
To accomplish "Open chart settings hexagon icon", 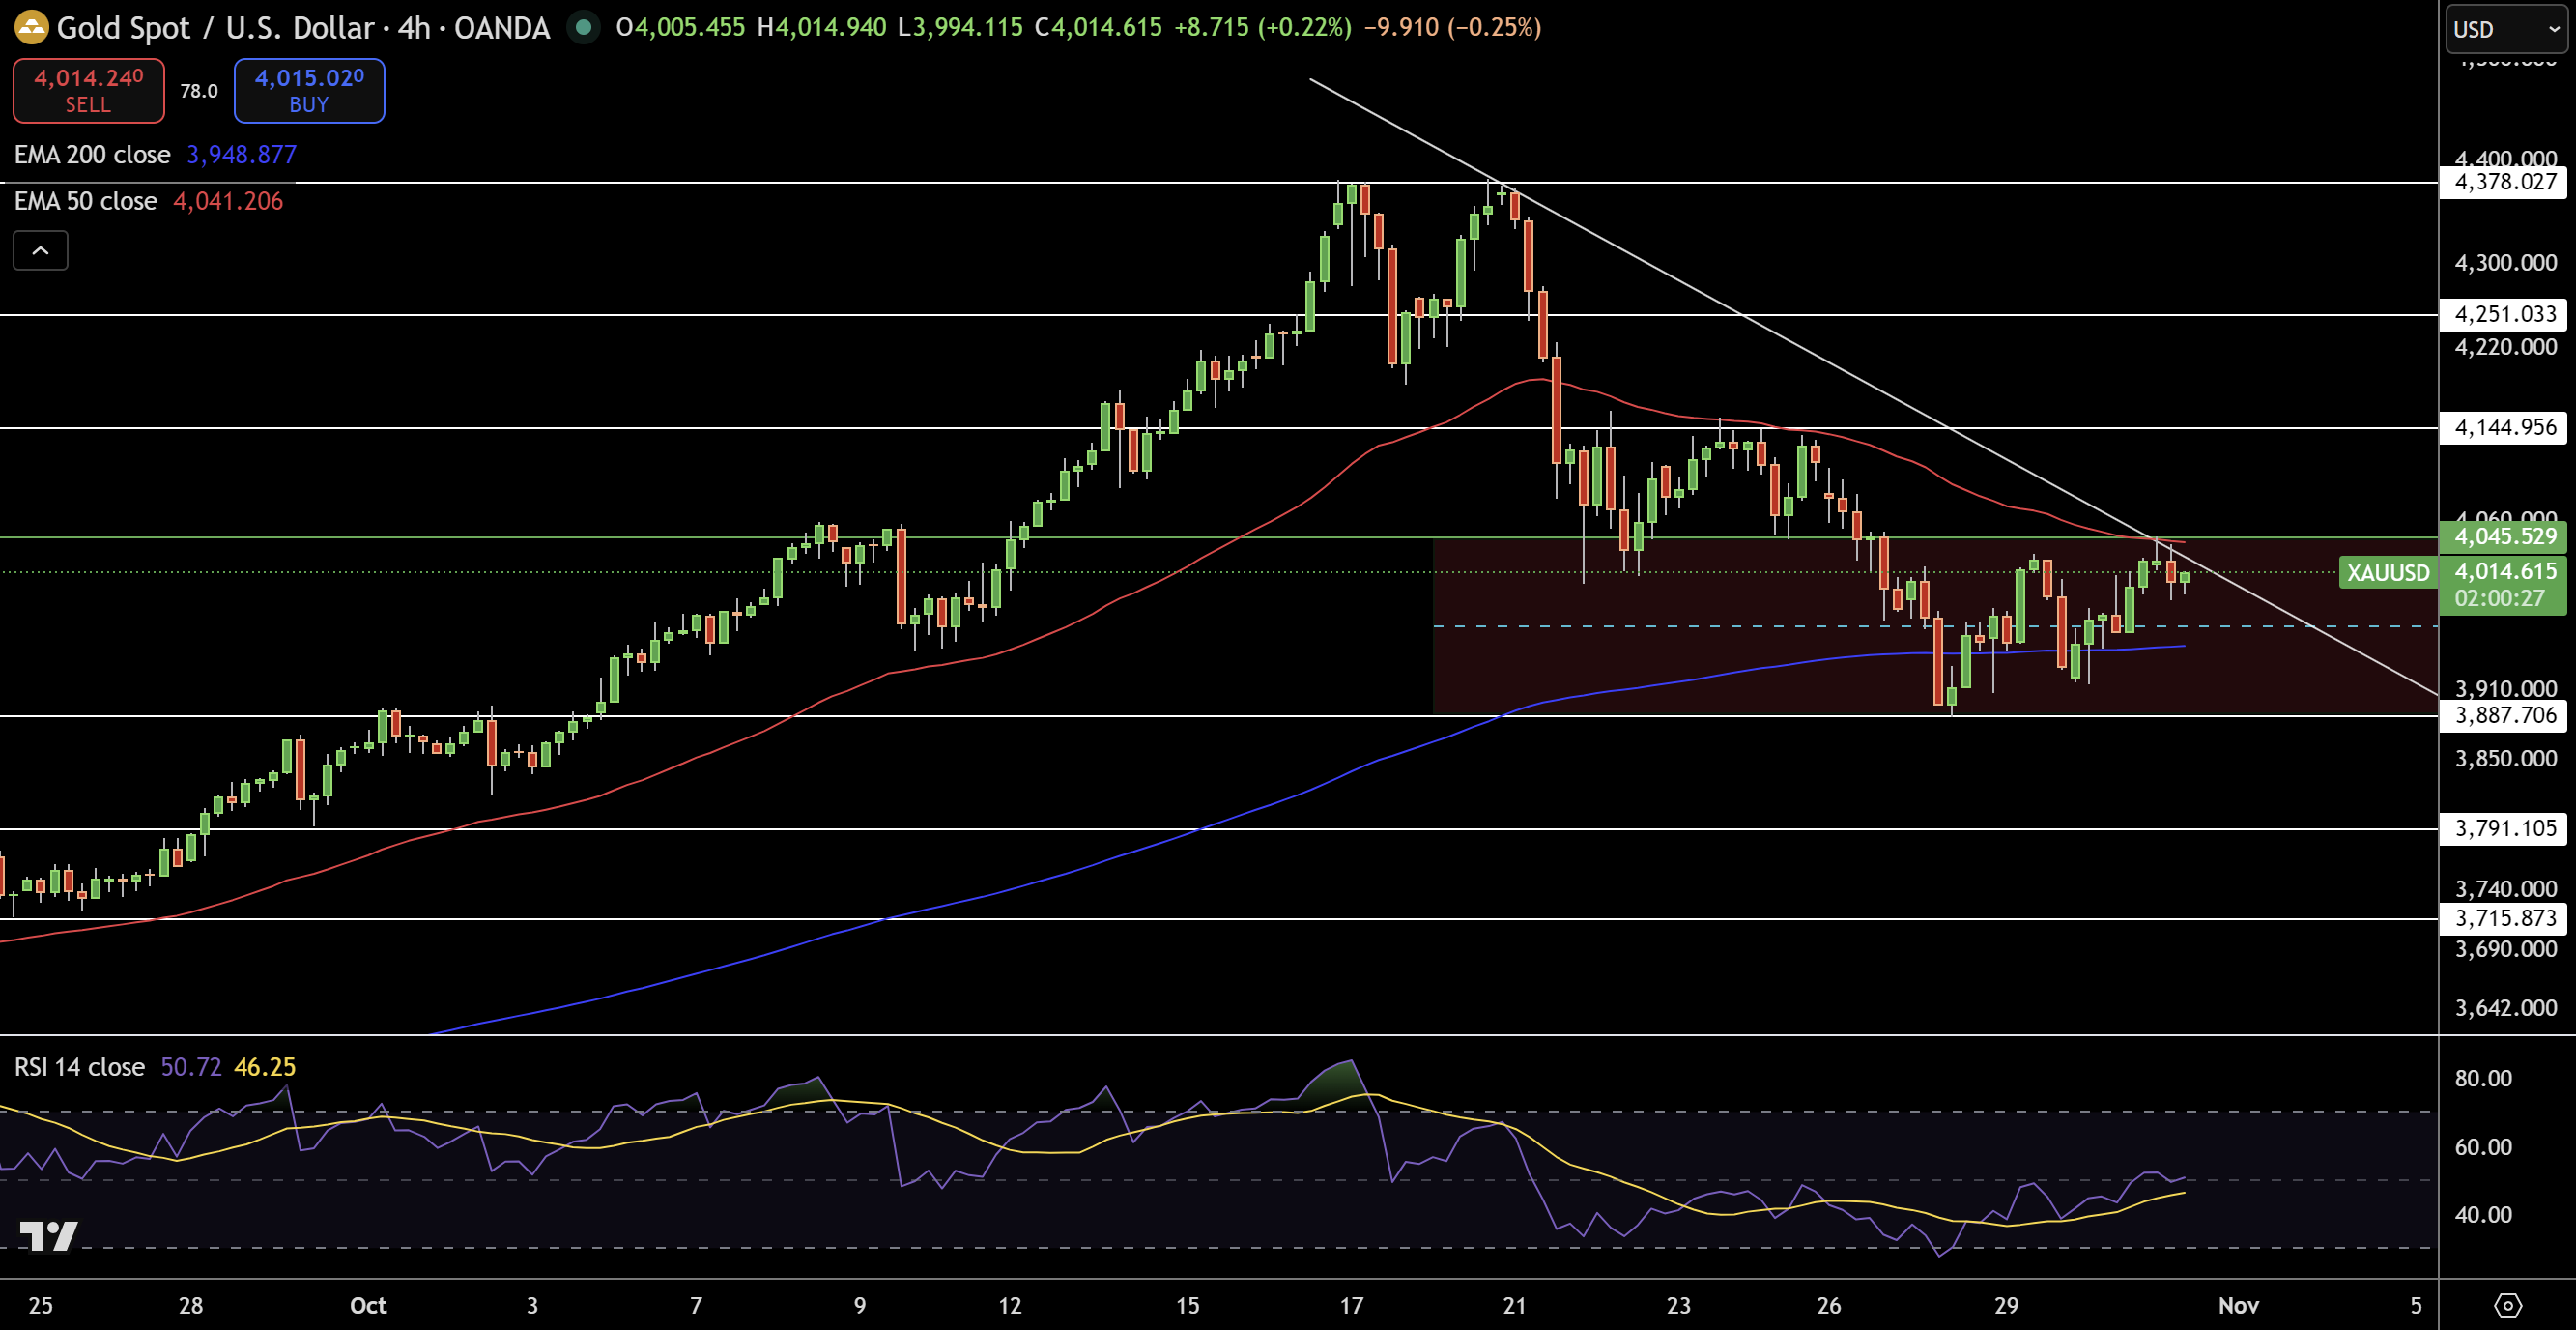I will point(2507,1305).
